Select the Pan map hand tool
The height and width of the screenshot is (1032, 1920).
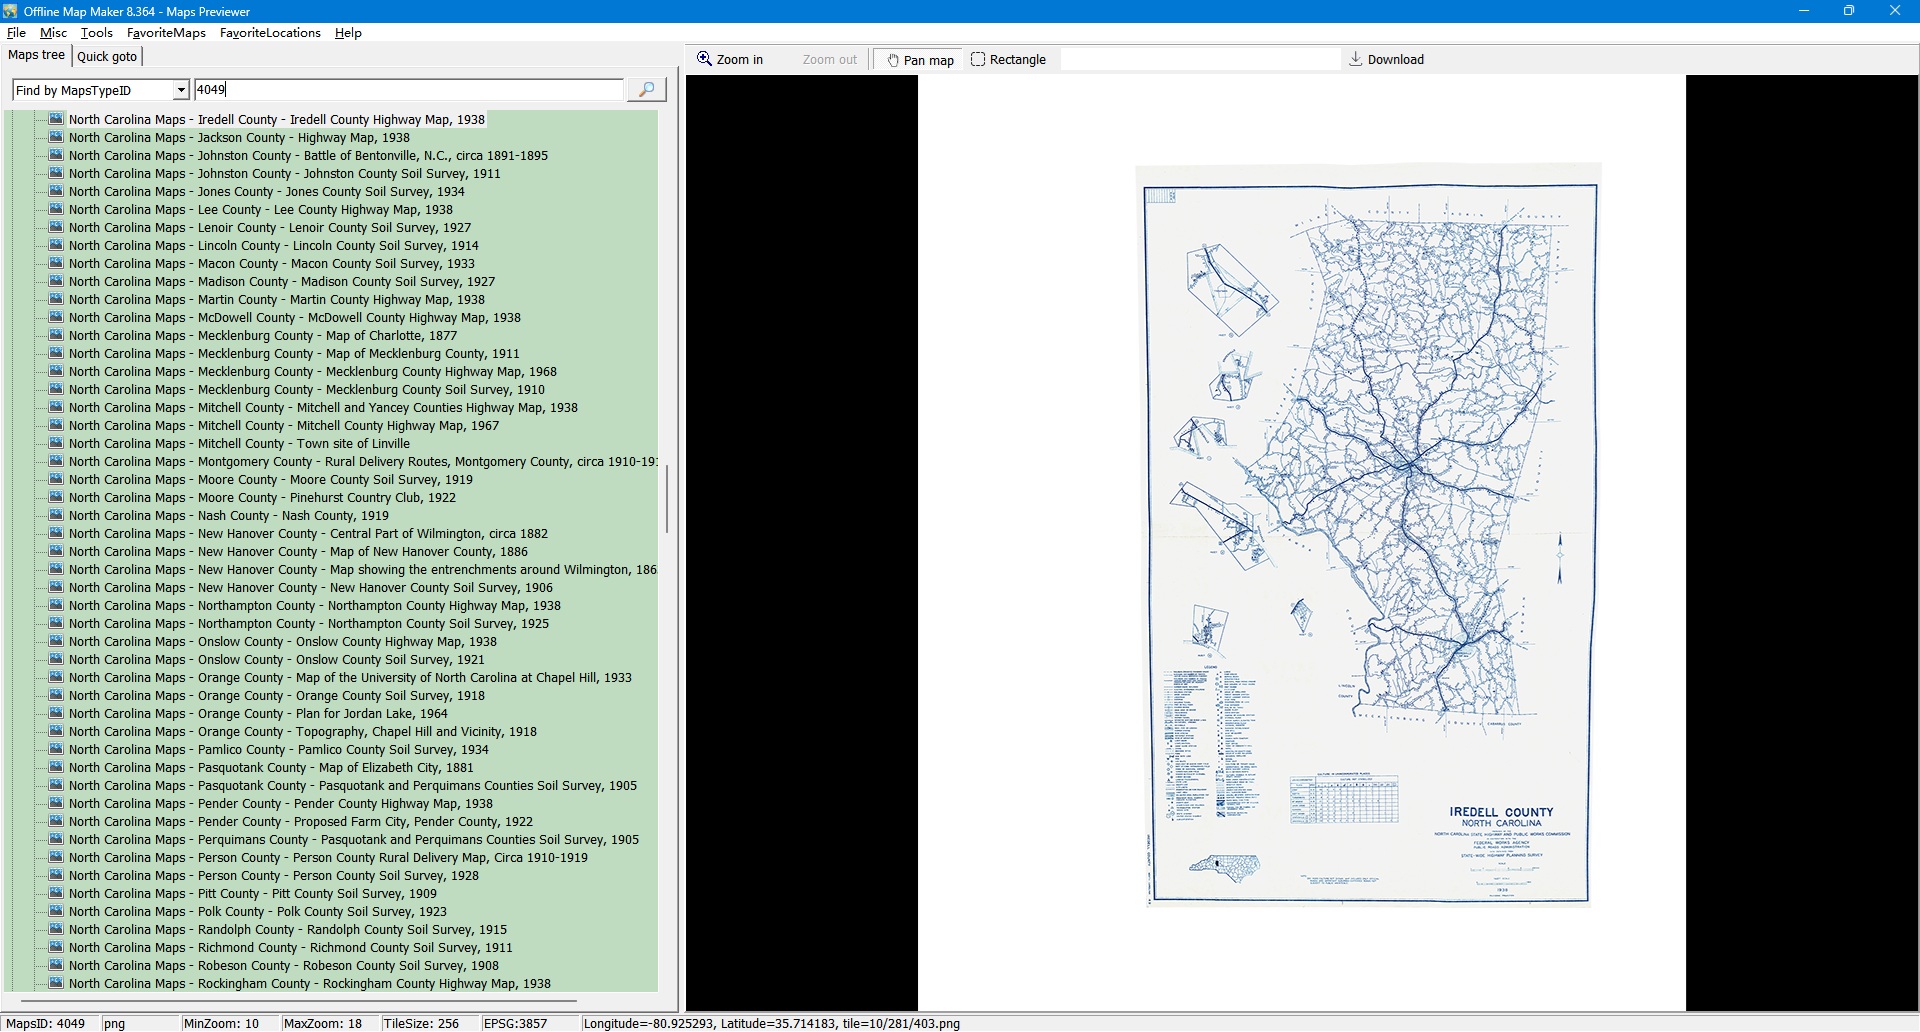pyautogui.click(x=919, y=60)
